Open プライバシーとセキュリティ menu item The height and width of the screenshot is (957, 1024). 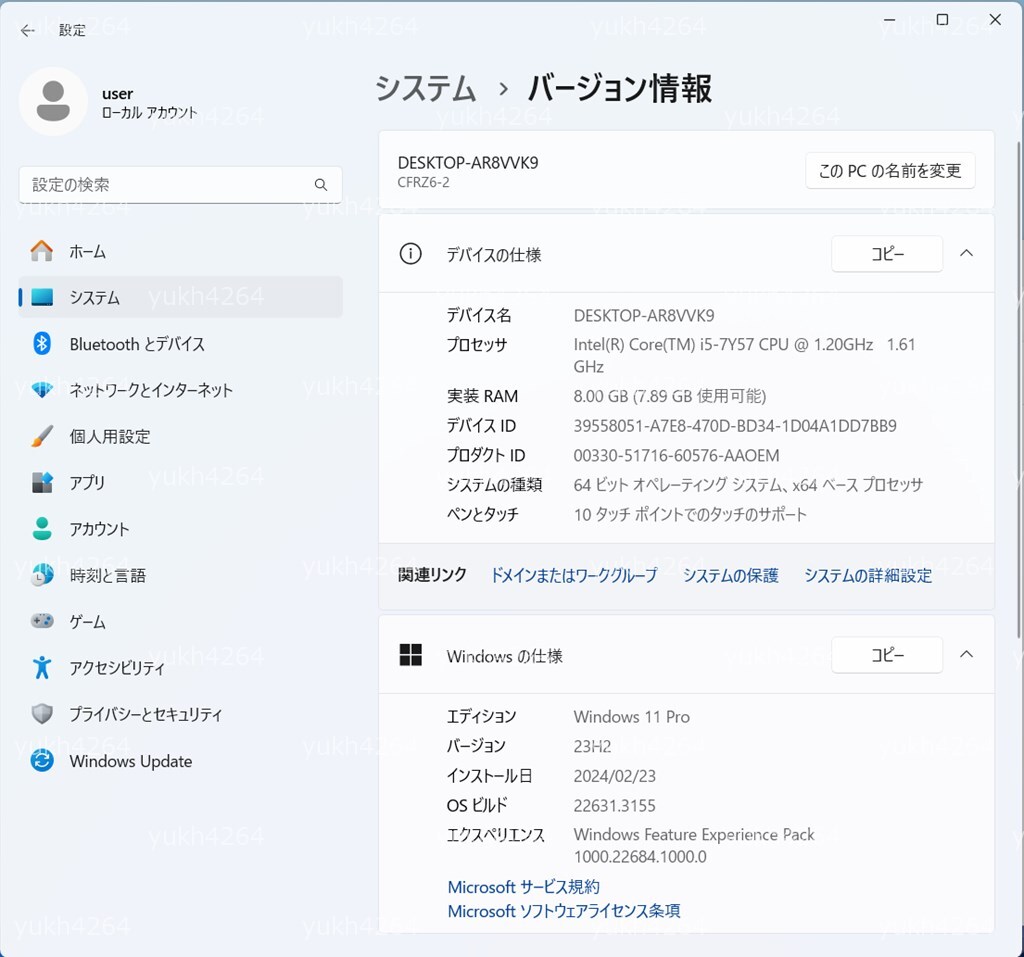coord(145,715)
